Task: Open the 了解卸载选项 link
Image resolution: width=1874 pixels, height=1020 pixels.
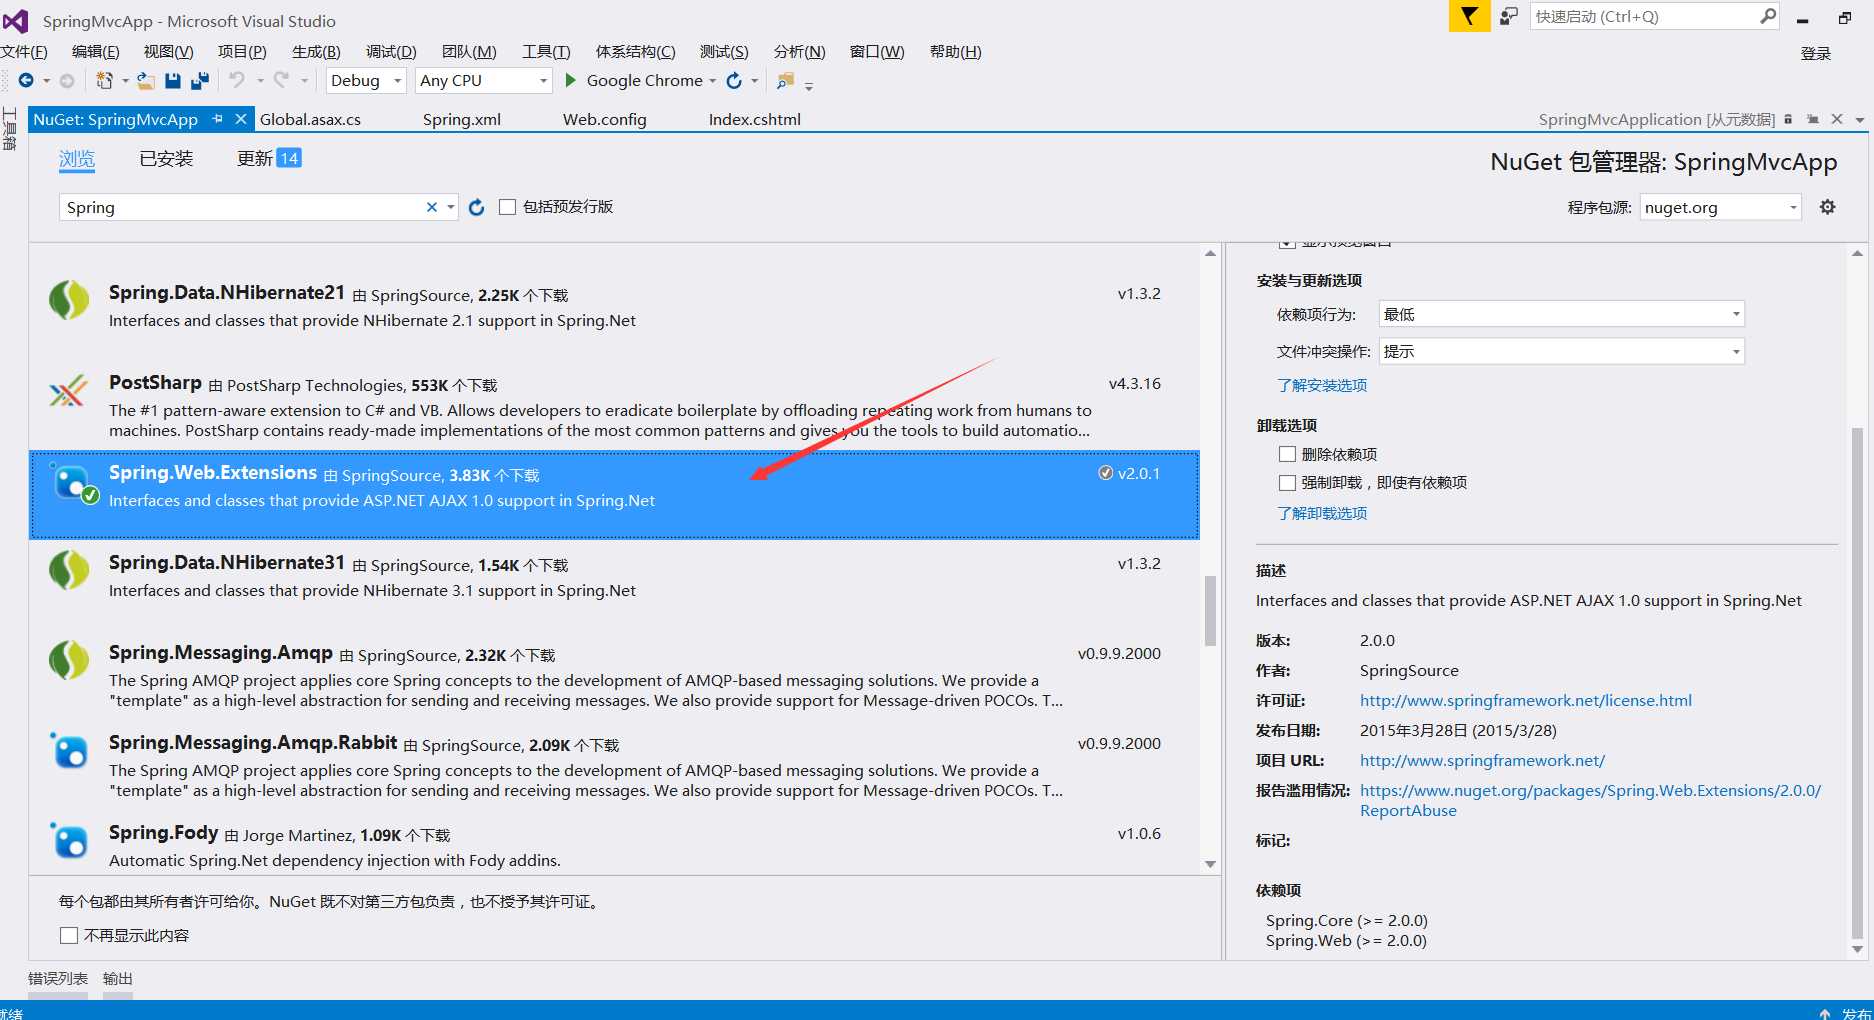Action: (x=1322, y=513)
